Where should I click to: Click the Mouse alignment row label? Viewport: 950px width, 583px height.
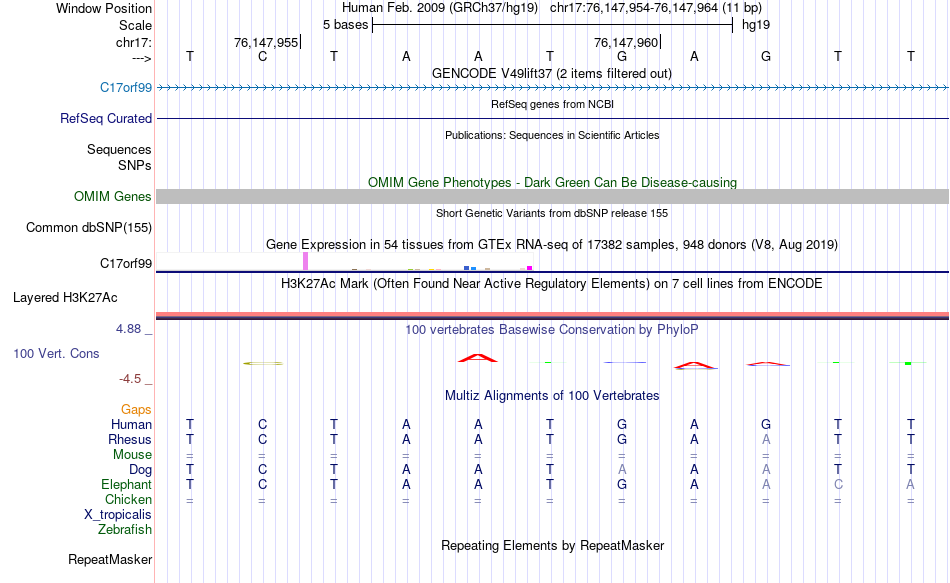click(x=132, y=455)
